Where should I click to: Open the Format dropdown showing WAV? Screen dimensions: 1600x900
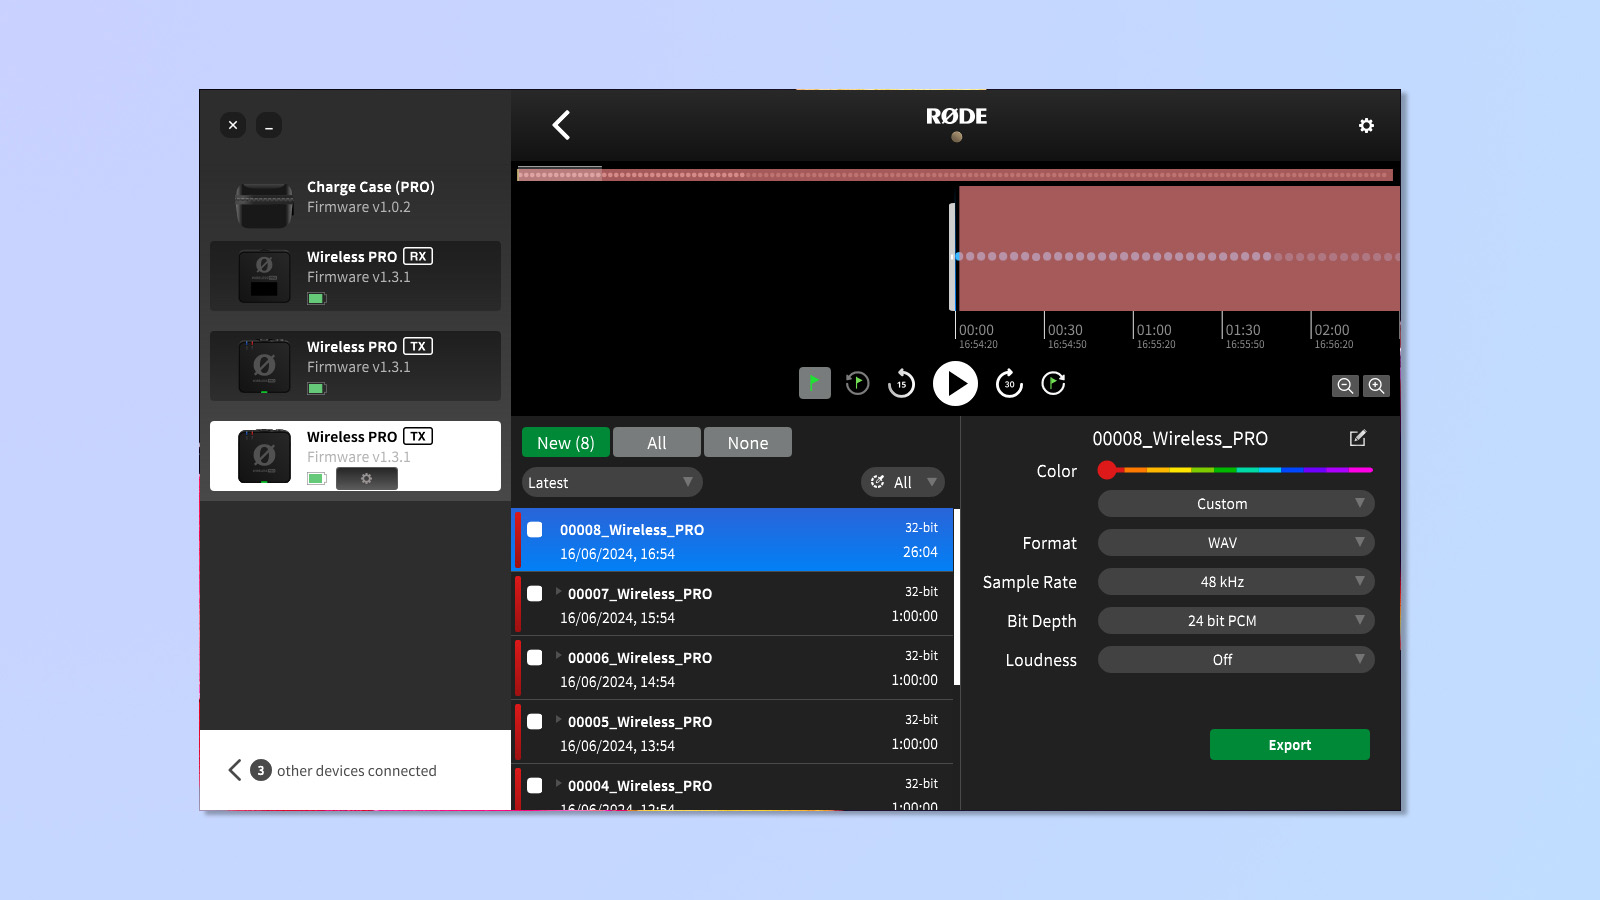[x=1235, y=543]
